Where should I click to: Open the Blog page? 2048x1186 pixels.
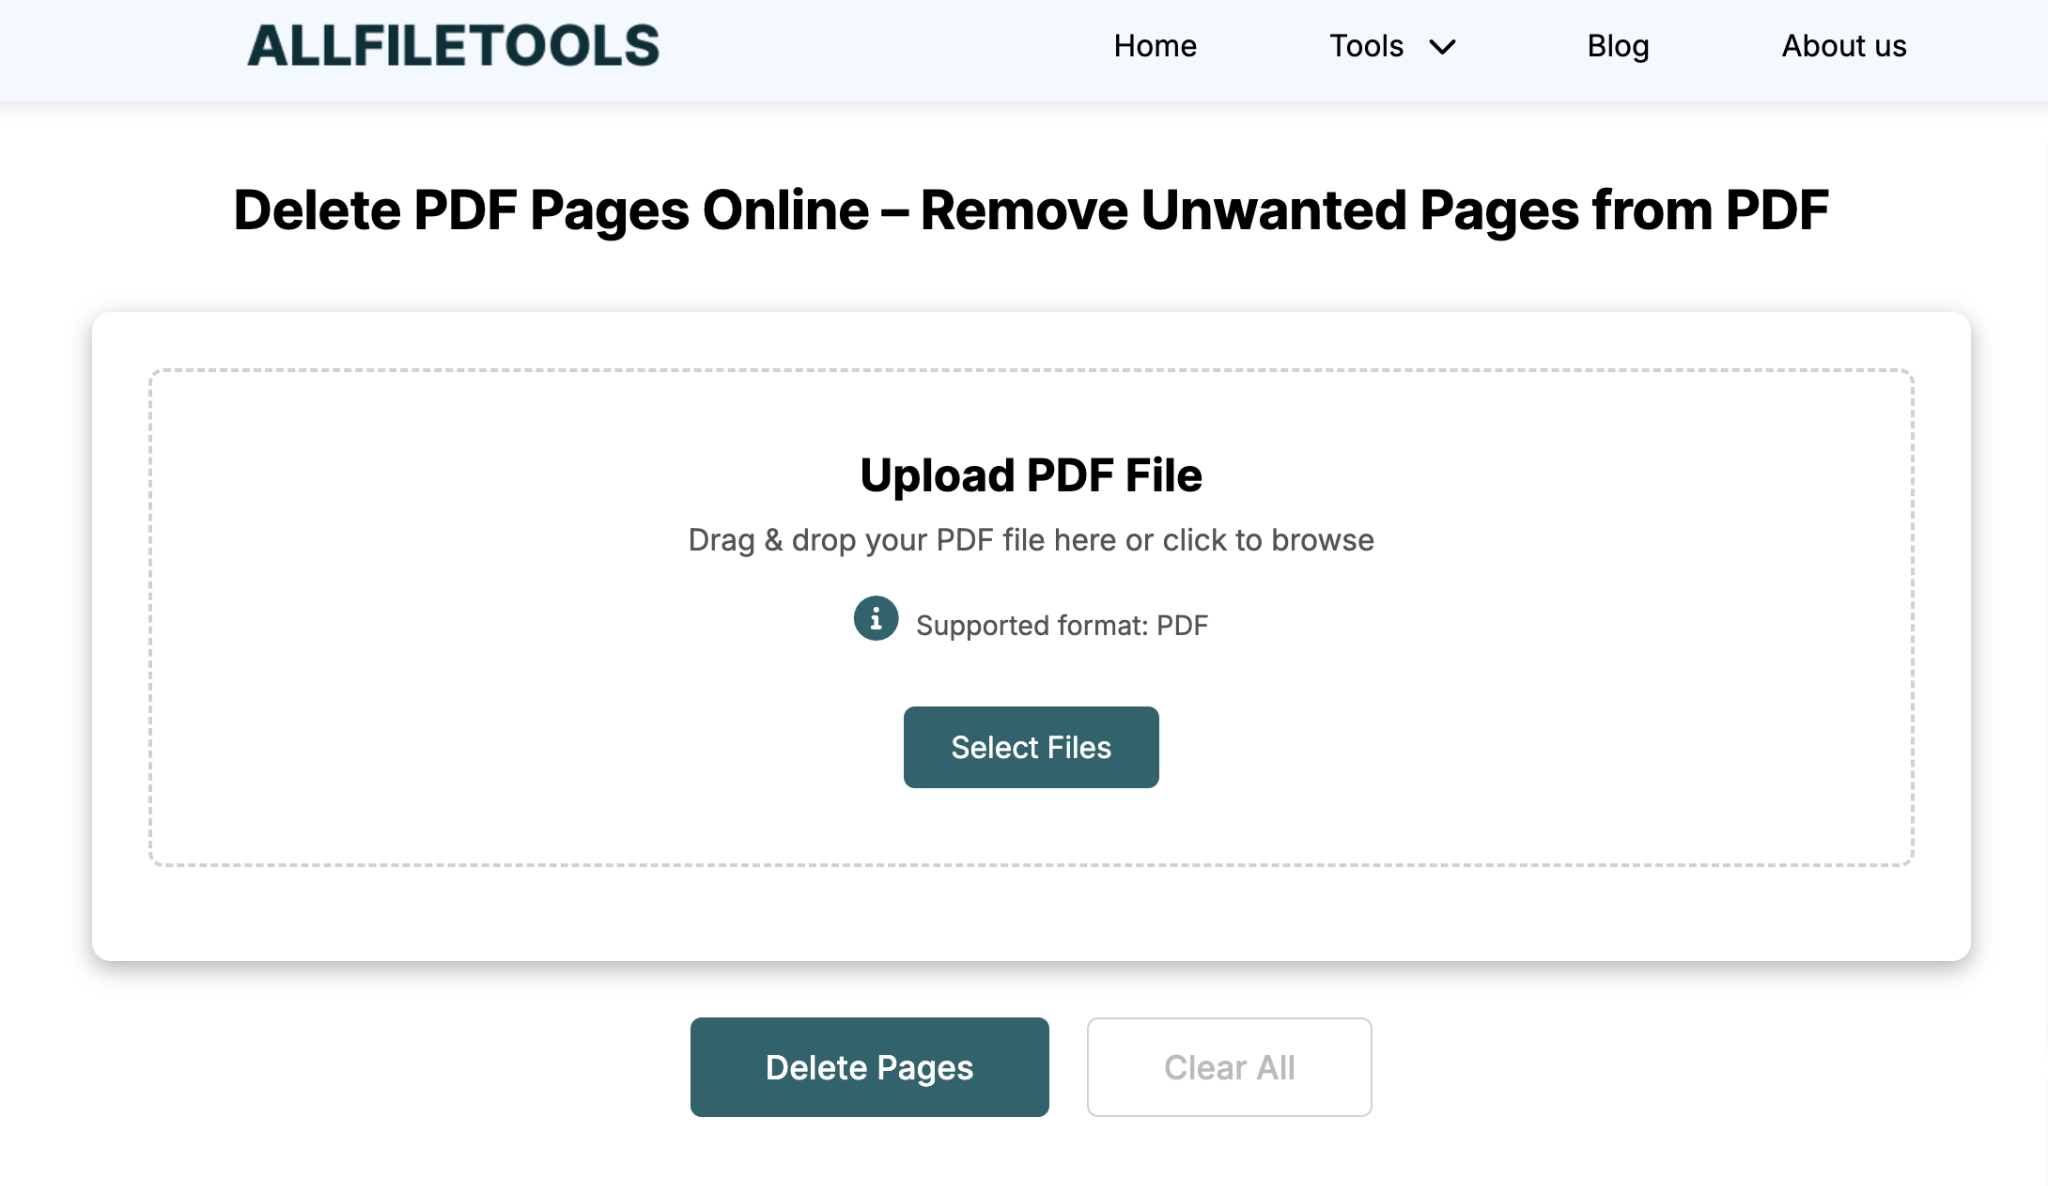(1617, 46)
